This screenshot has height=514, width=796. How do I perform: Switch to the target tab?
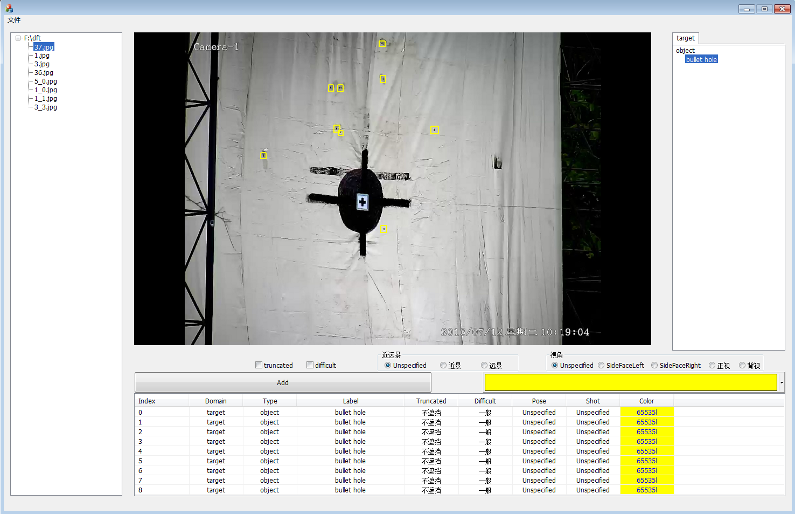pyautogui.click(x=685, y=38)
